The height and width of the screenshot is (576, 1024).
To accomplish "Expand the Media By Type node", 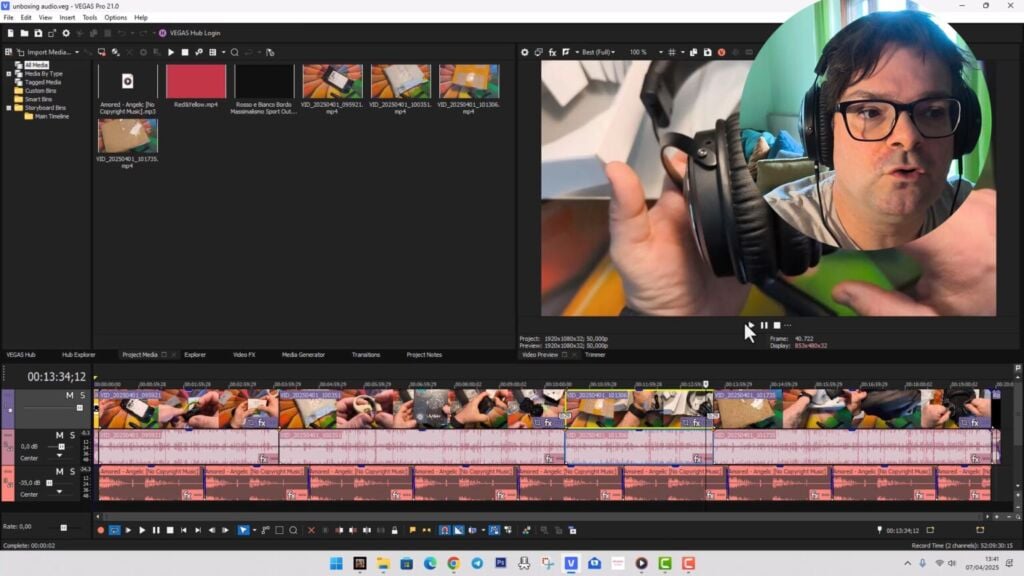I will coord(8,74).
